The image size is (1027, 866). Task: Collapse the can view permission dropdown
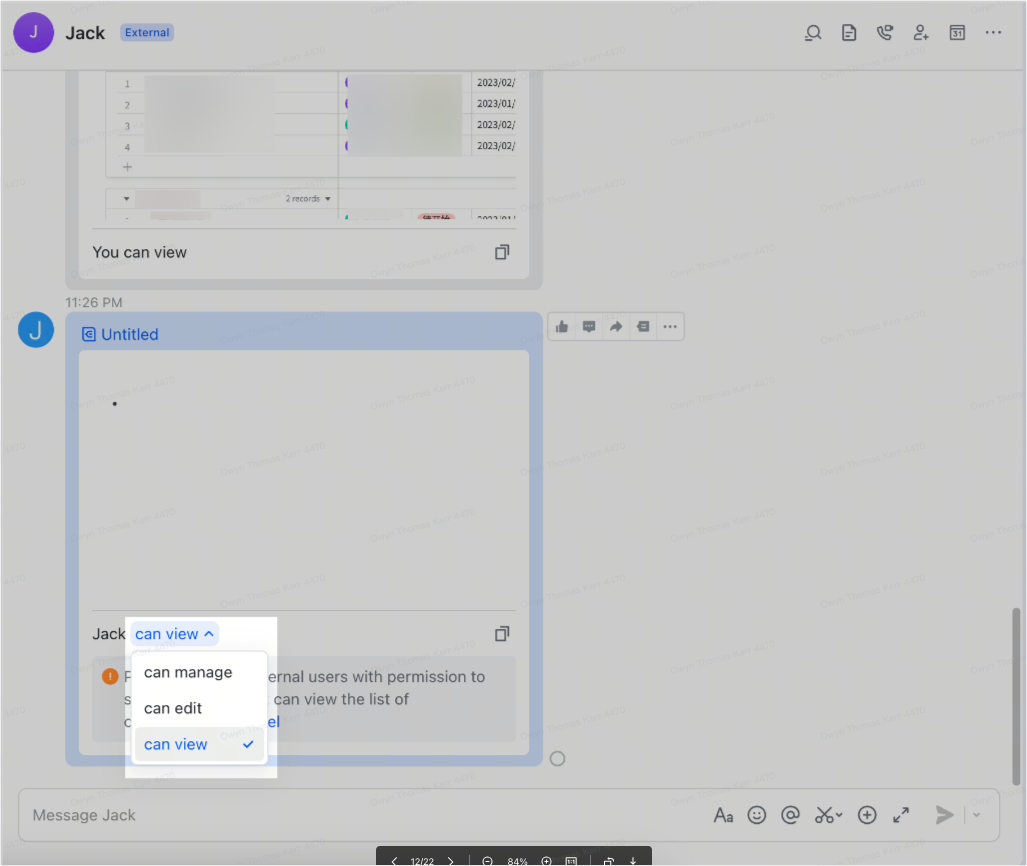click(x=174, y=633)
